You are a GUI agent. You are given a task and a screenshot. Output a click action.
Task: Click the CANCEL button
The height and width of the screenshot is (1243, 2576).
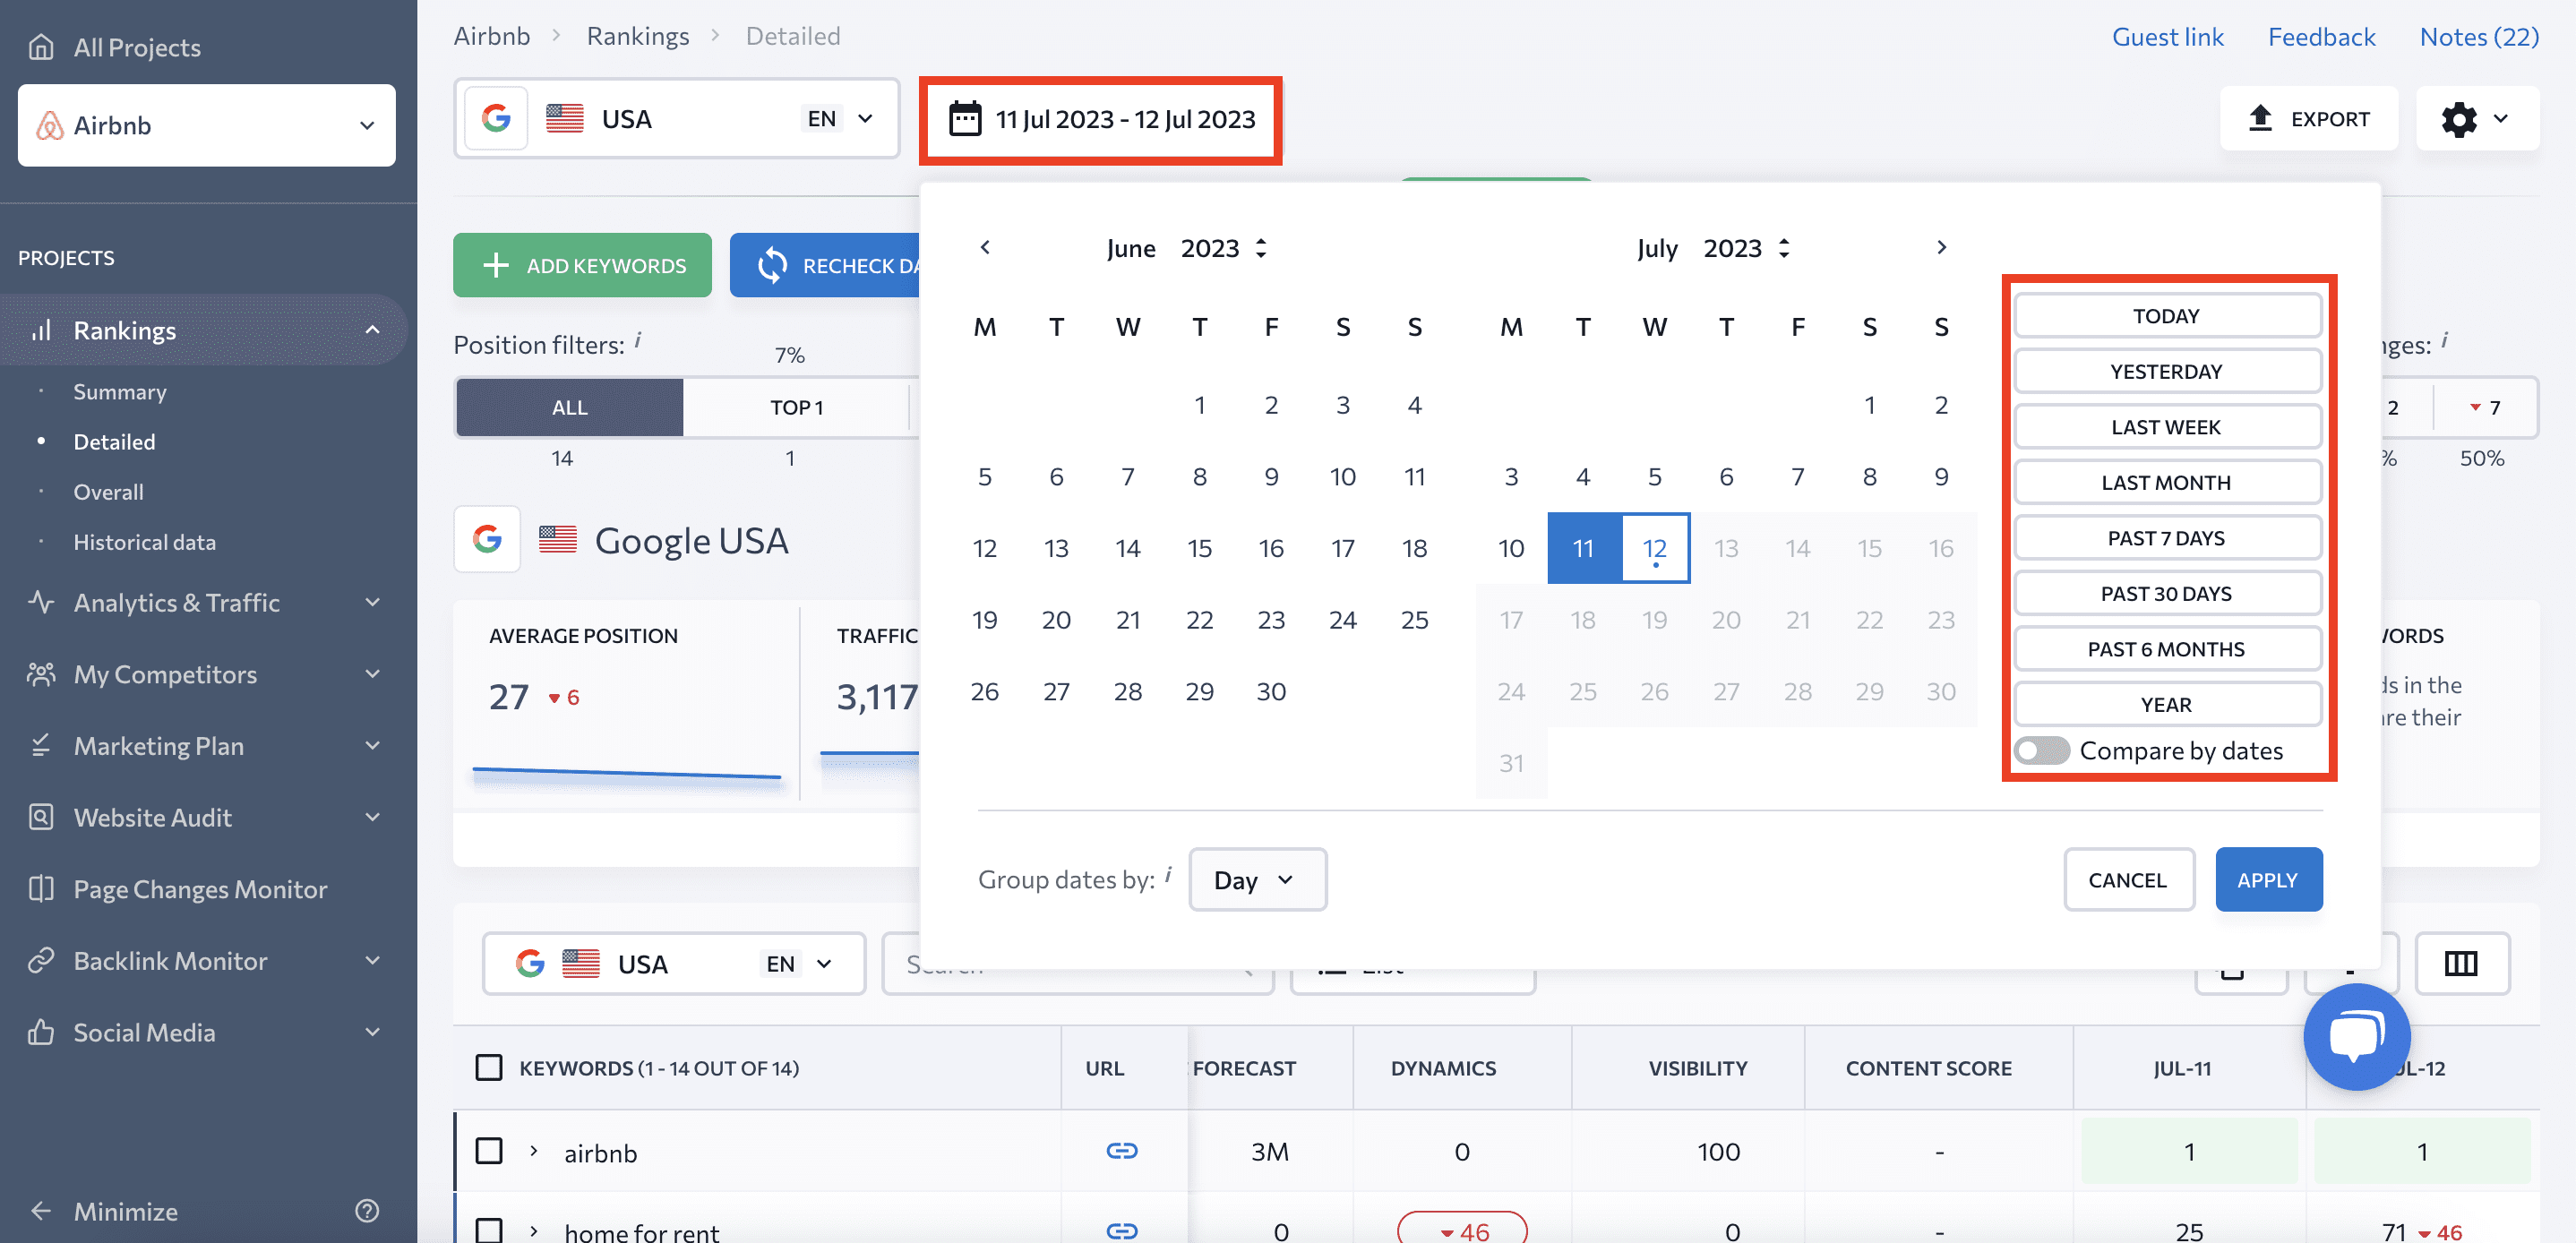tap(2125, 879)
